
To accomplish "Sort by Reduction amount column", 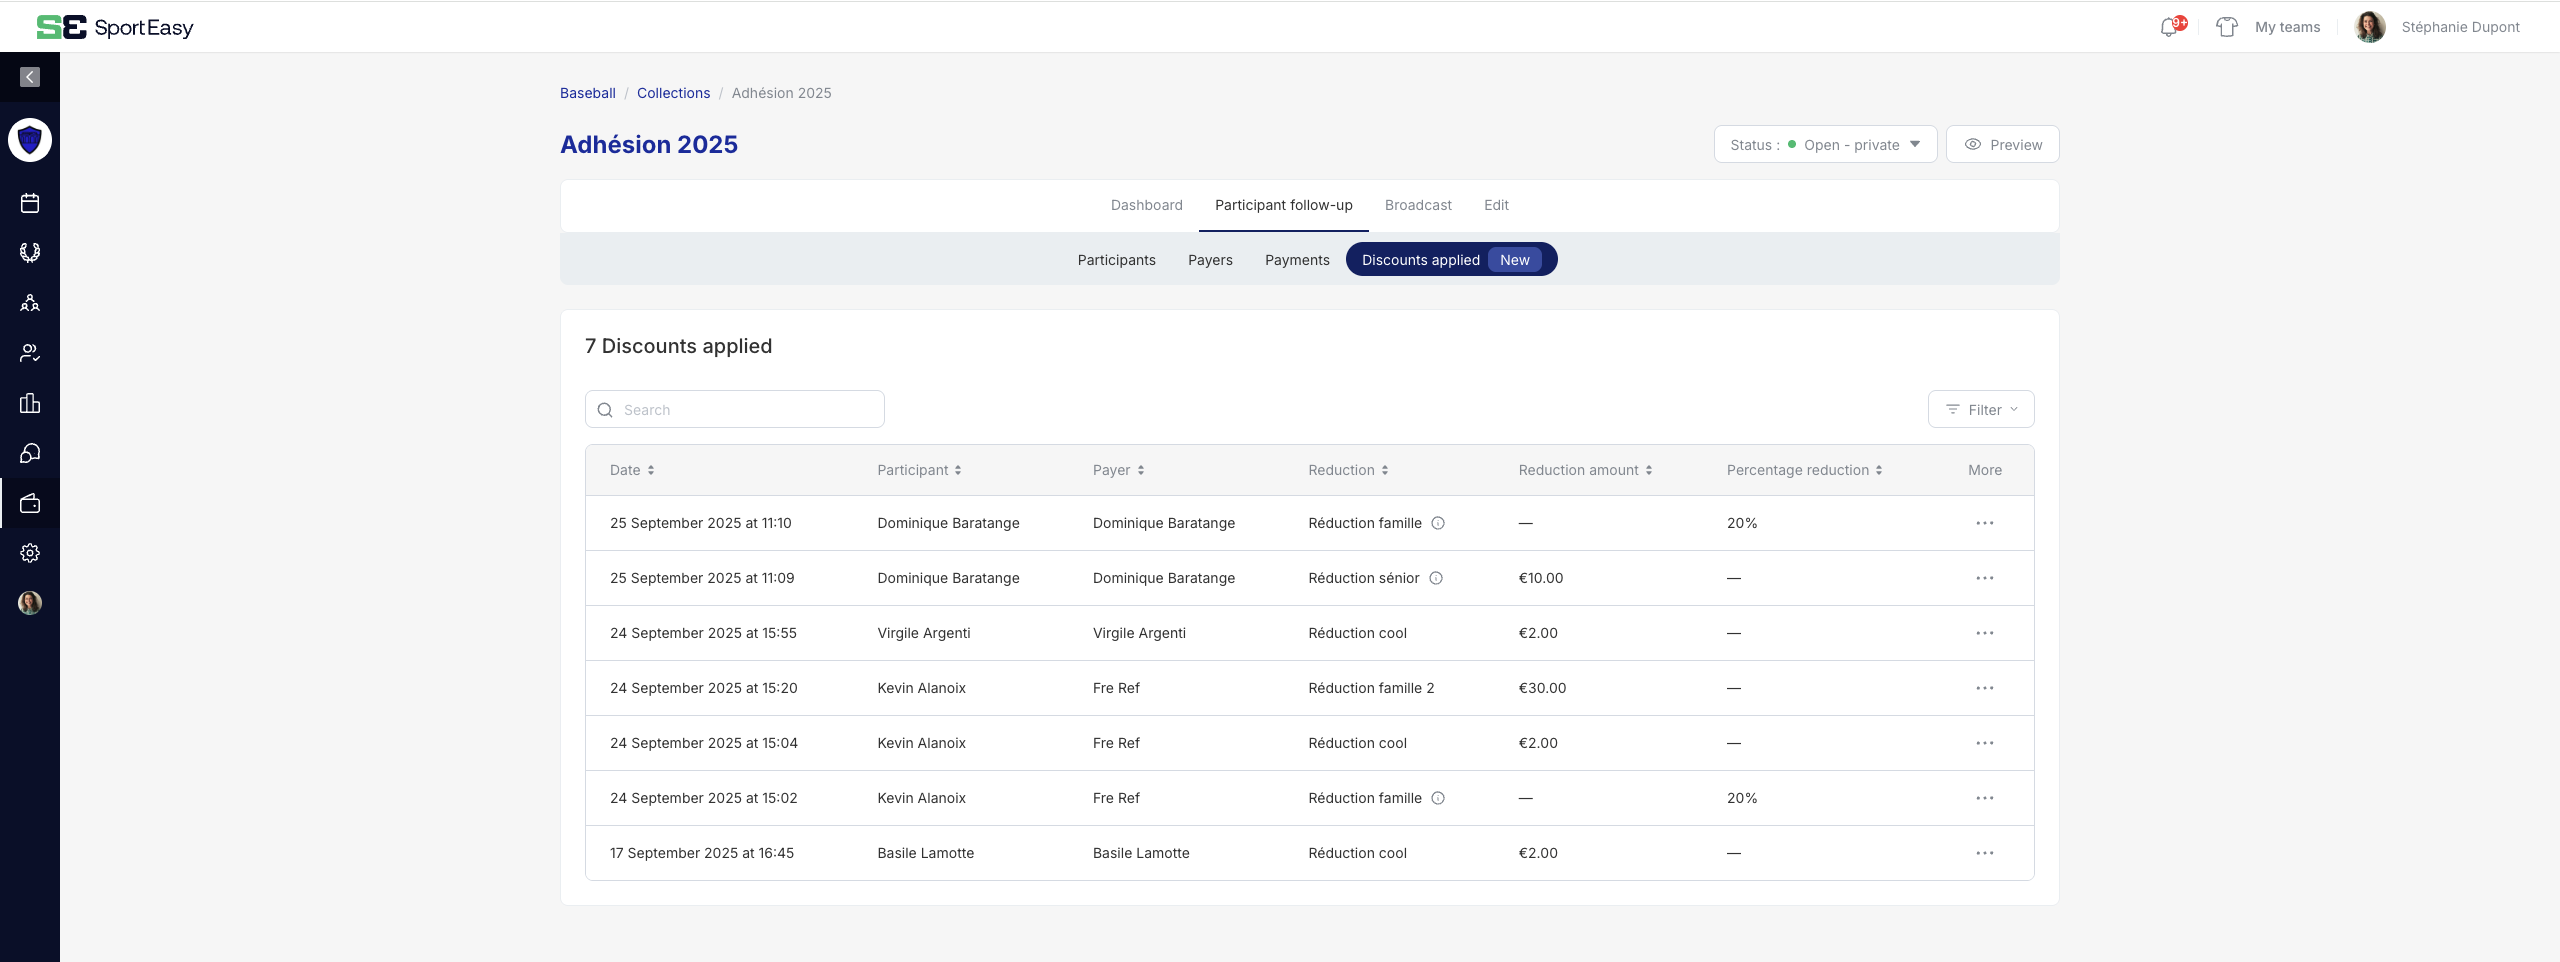I will [1585, 470].
